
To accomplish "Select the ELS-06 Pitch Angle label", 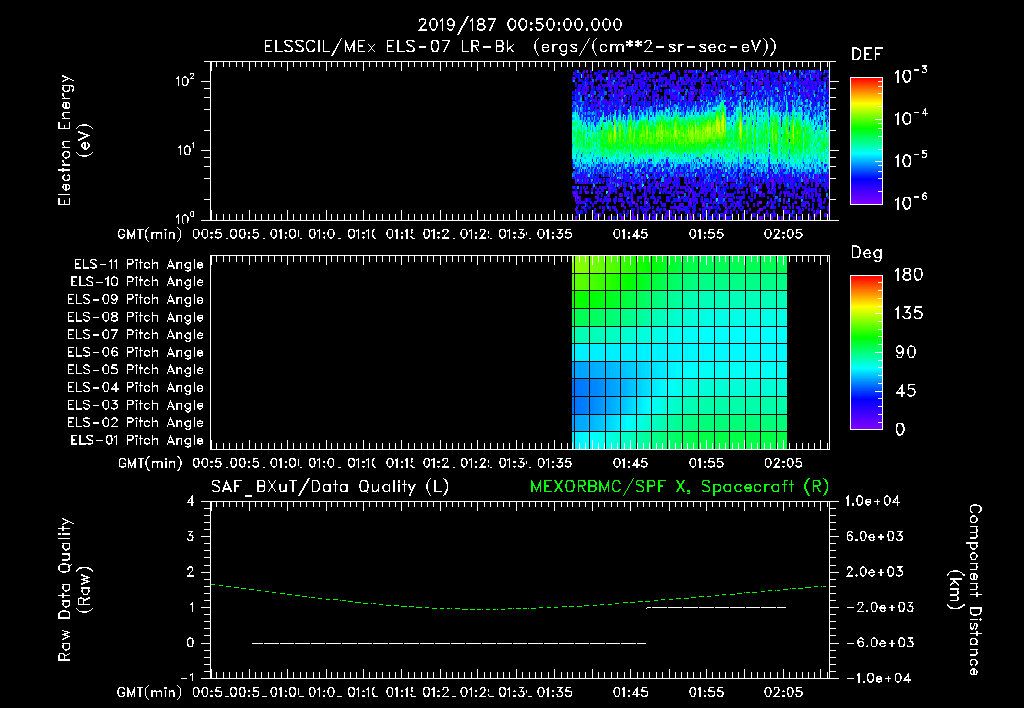I will point(135,353).
